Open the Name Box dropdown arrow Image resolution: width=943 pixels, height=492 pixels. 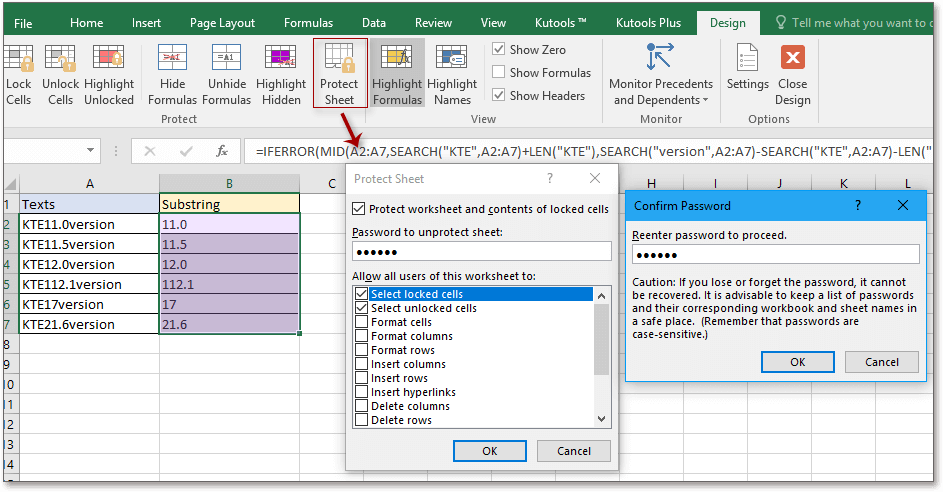click(x=107, y=152)
